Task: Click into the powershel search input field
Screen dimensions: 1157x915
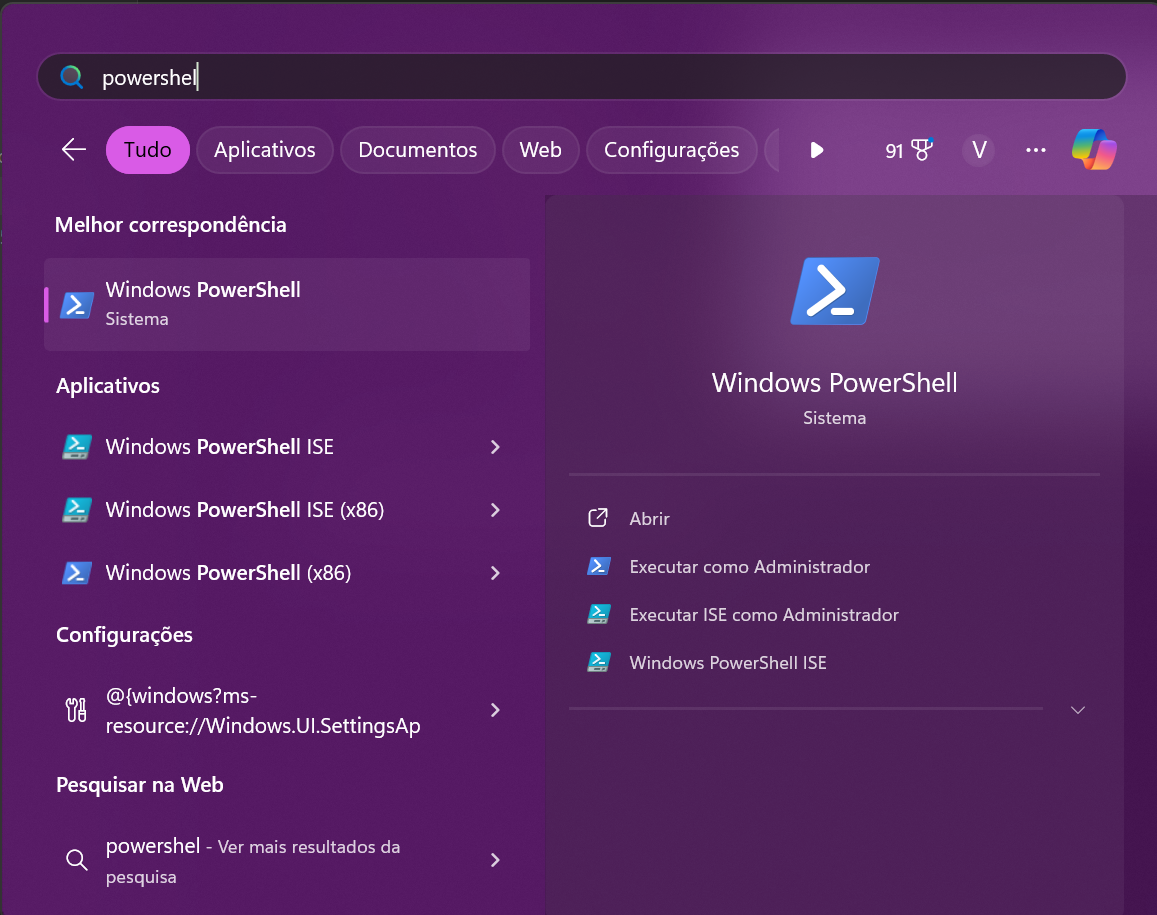Action: click(x=581, y=77)
